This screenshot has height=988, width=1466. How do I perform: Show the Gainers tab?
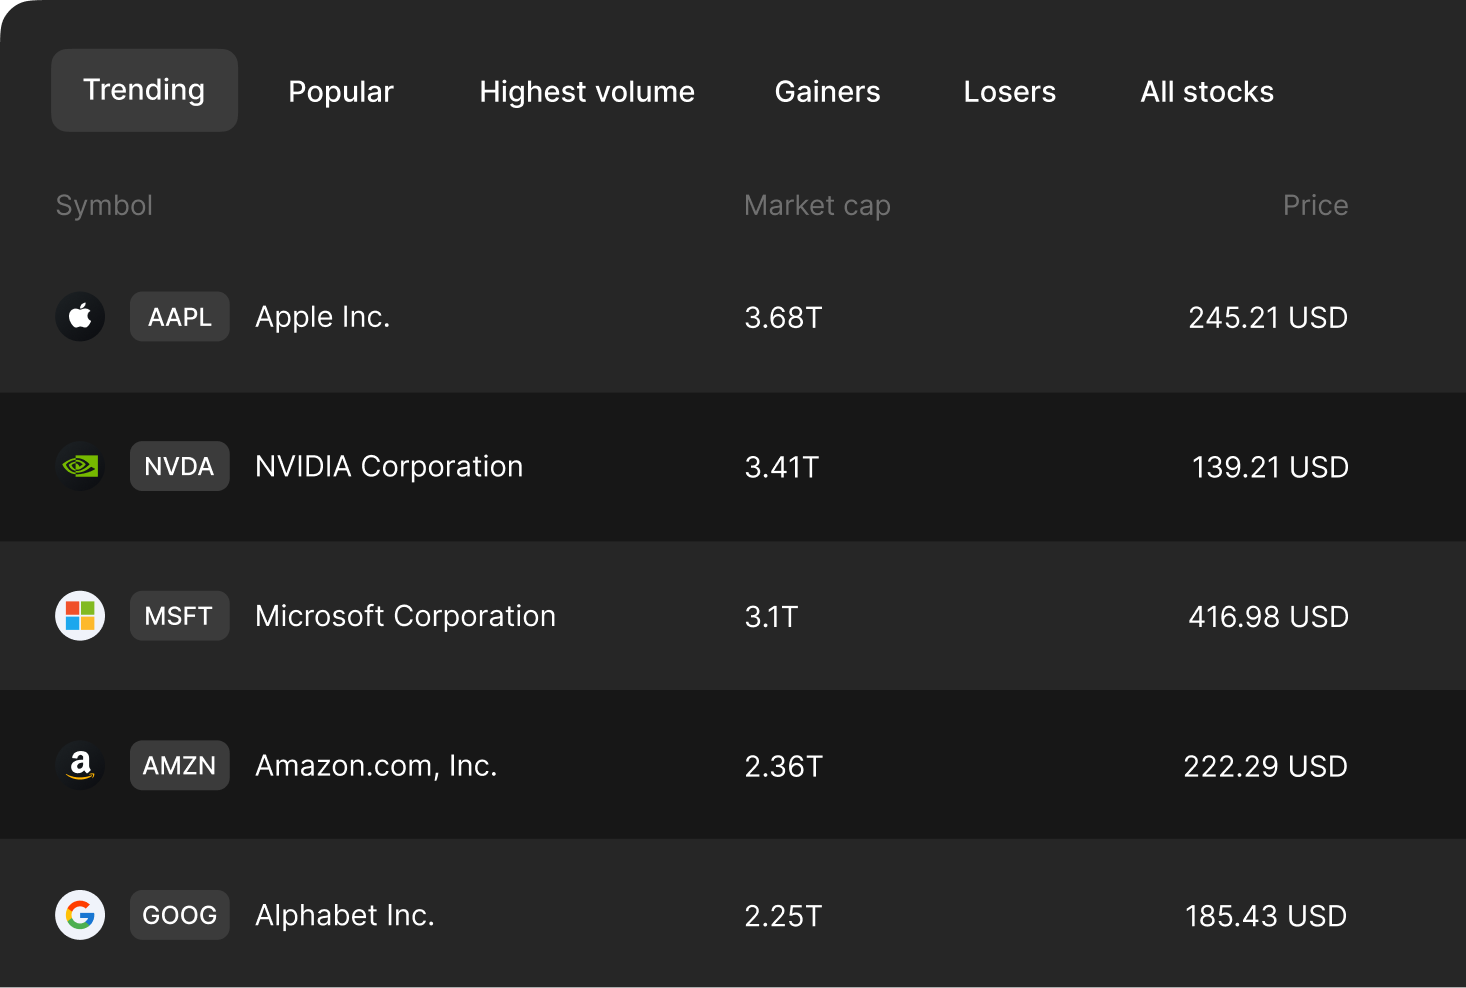click(827, 92)
